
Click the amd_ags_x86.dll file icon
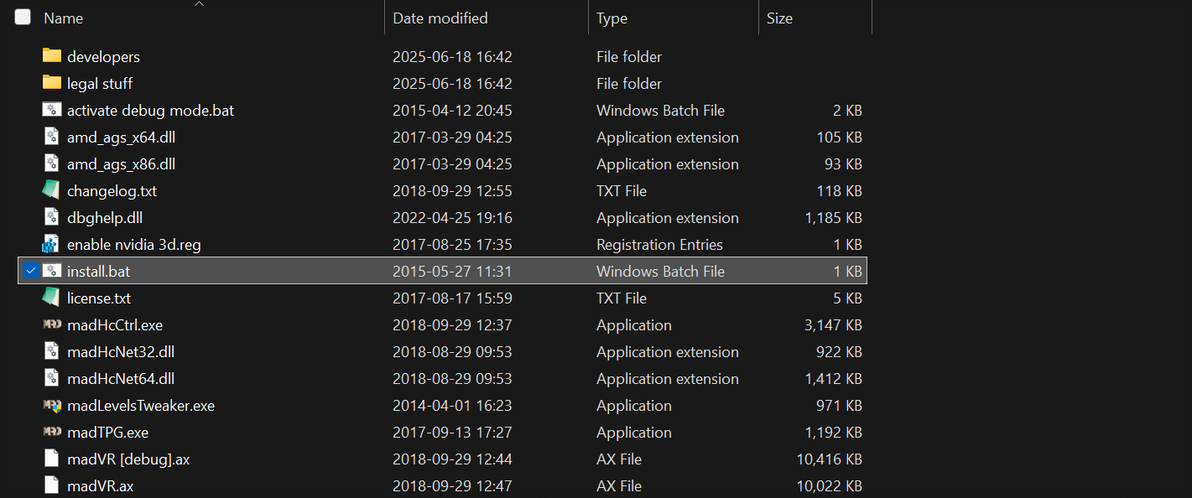52,163
